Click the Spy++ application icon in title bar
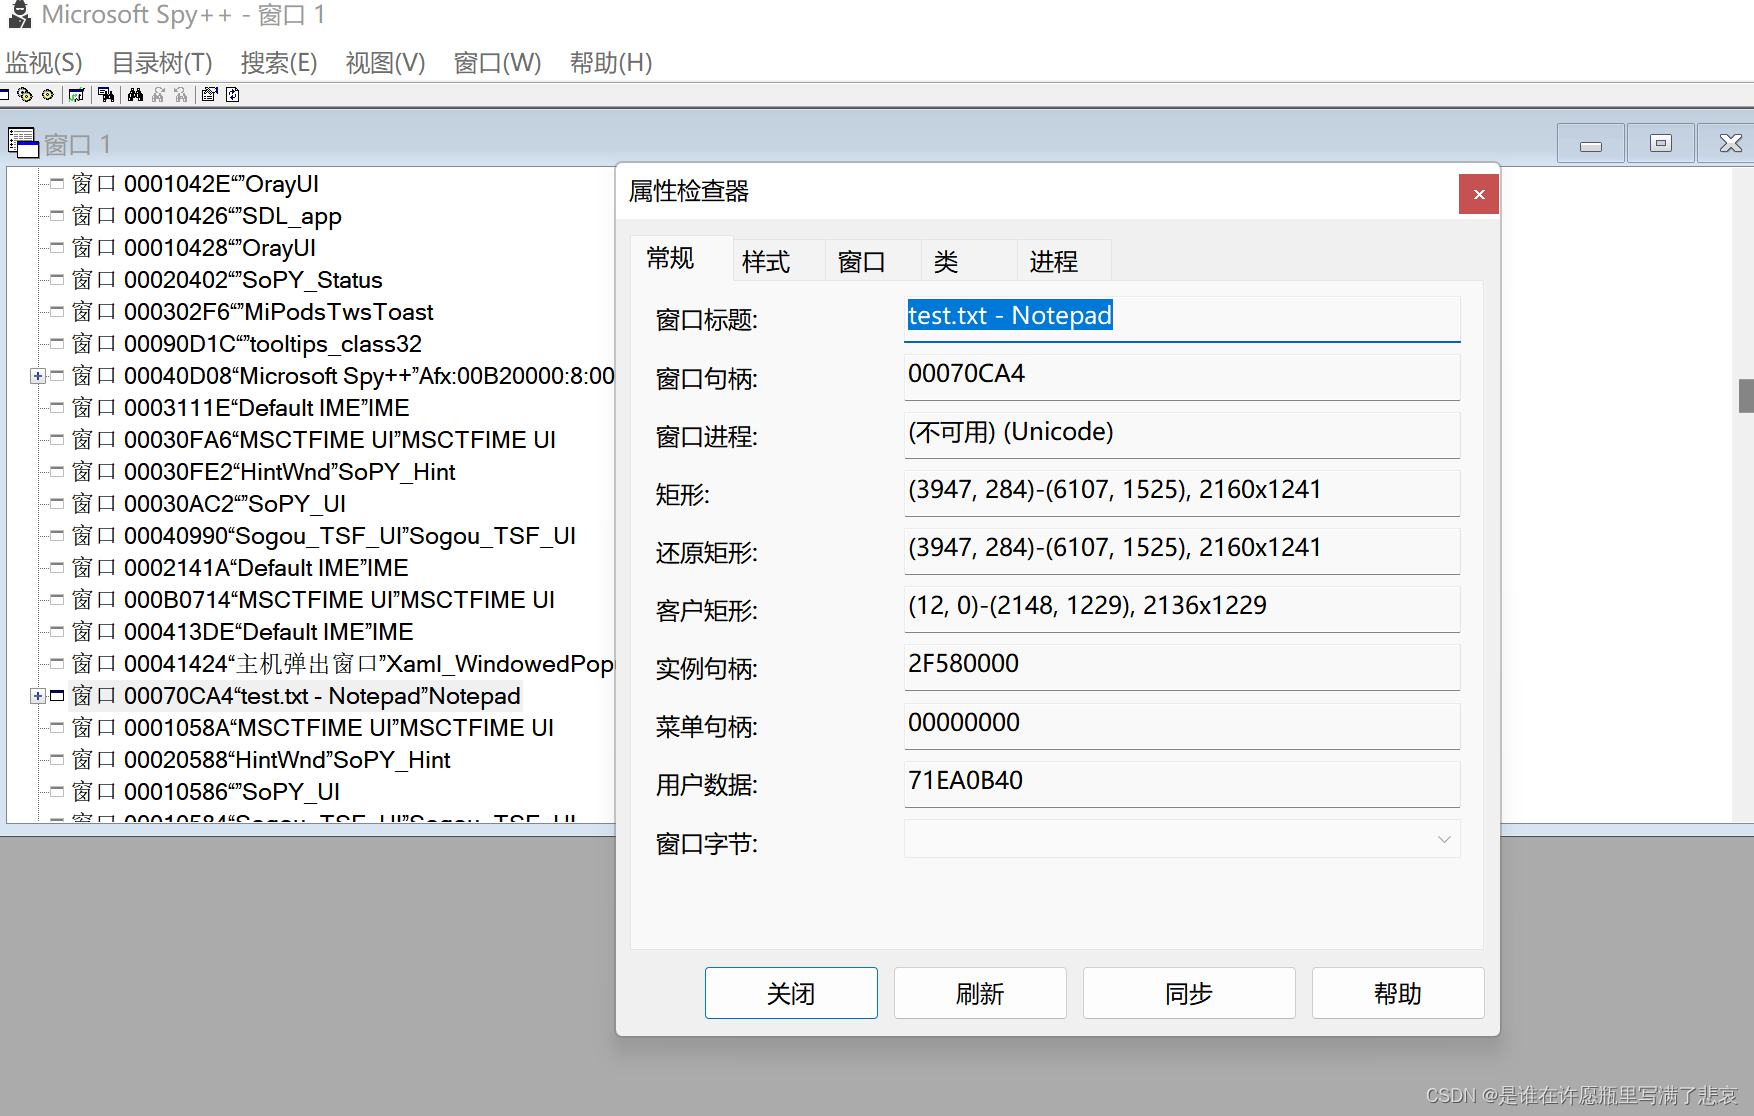The height and width of the screenshot is (1116, 1754). pyautogui.click(x=19, y=14)
